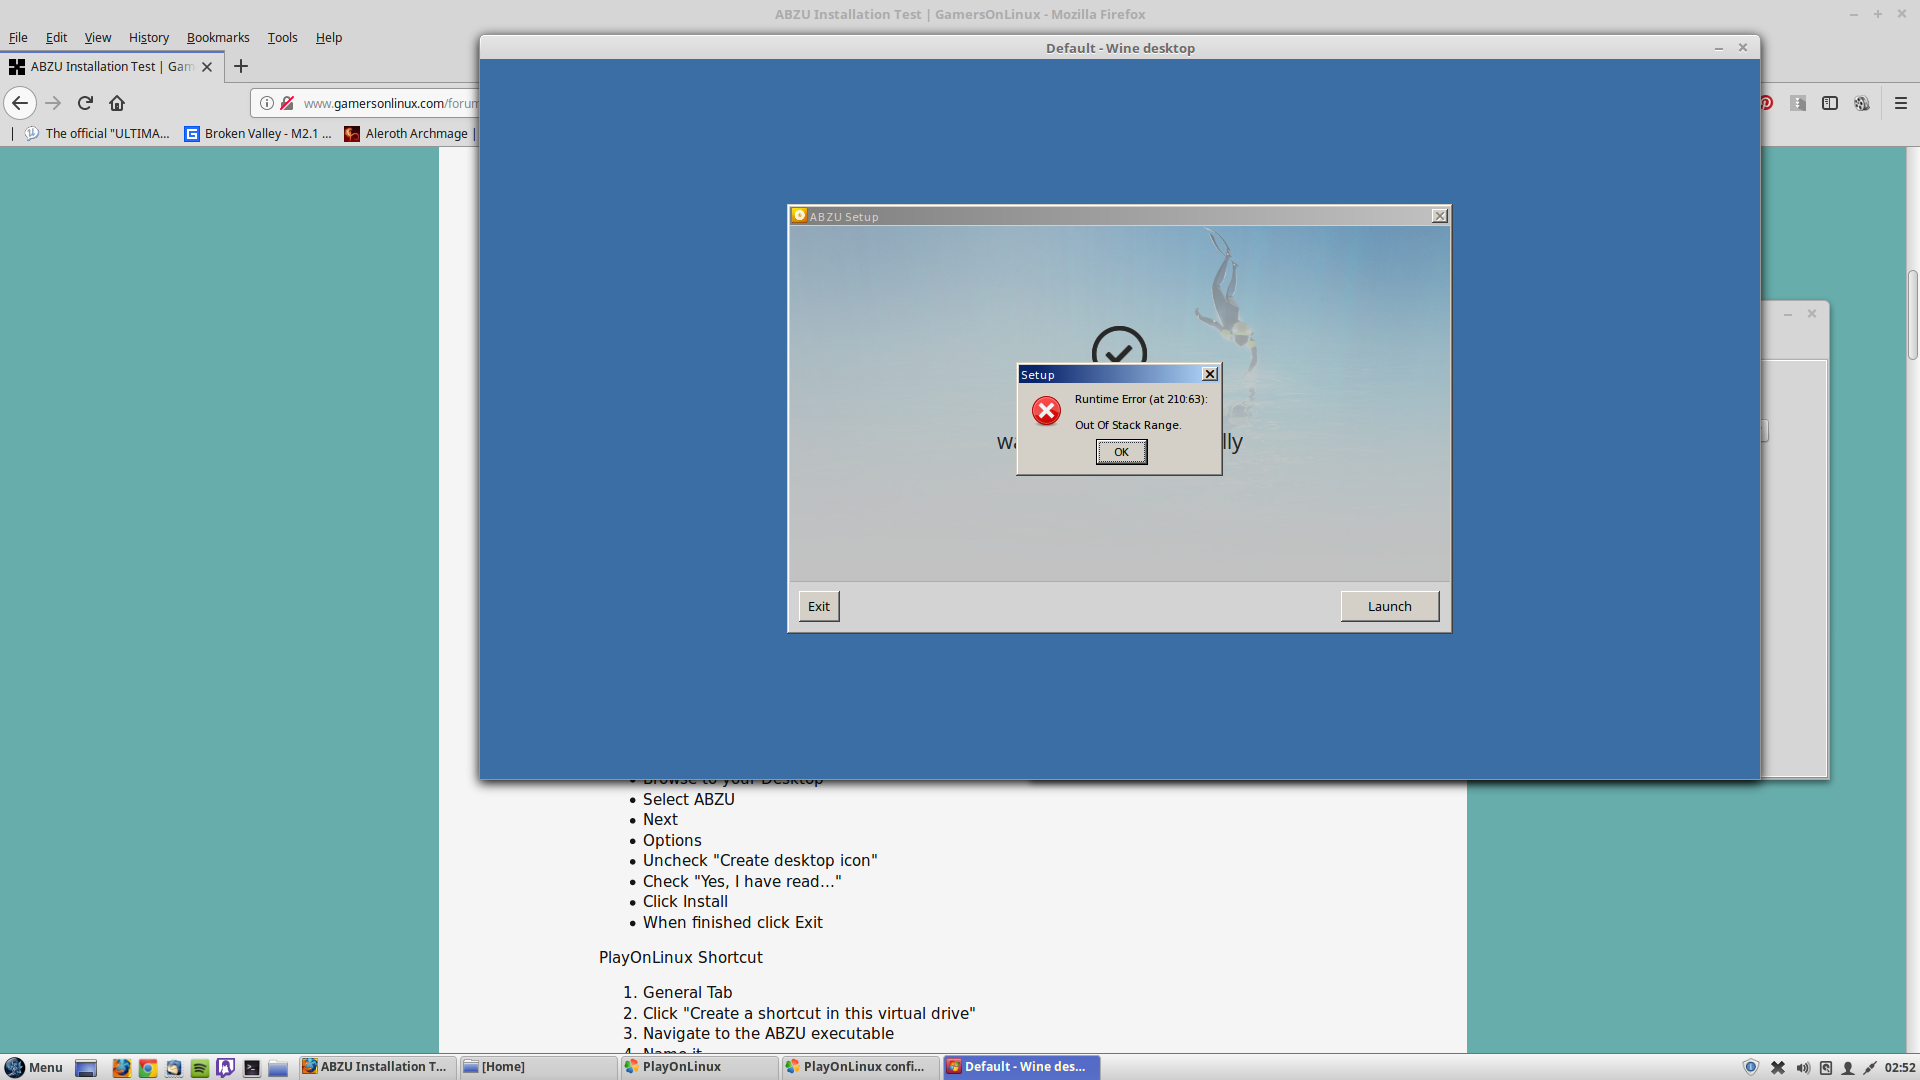Viewport: 1920px width, 1080px height.
Task: Click the network connection tray icon
Action: pos(1869,1067)
